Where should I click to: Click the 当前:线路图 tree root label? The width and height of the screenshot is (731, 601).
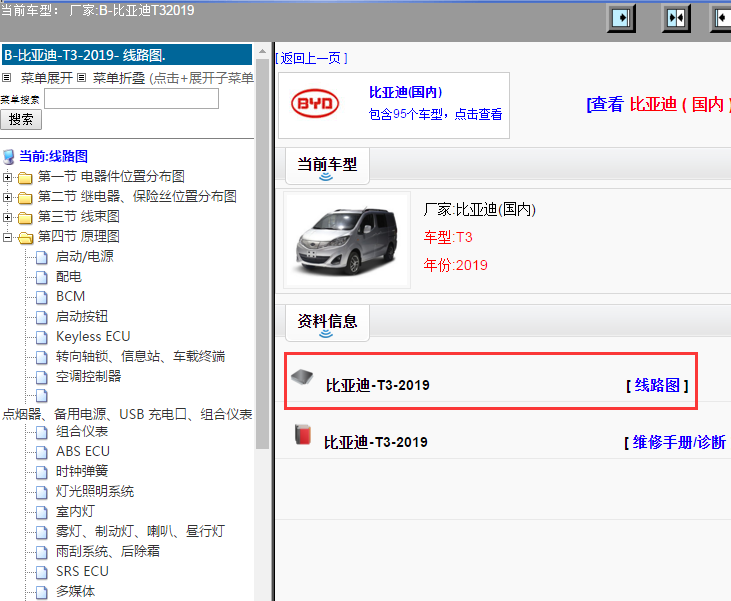click(x=54, y=156)
